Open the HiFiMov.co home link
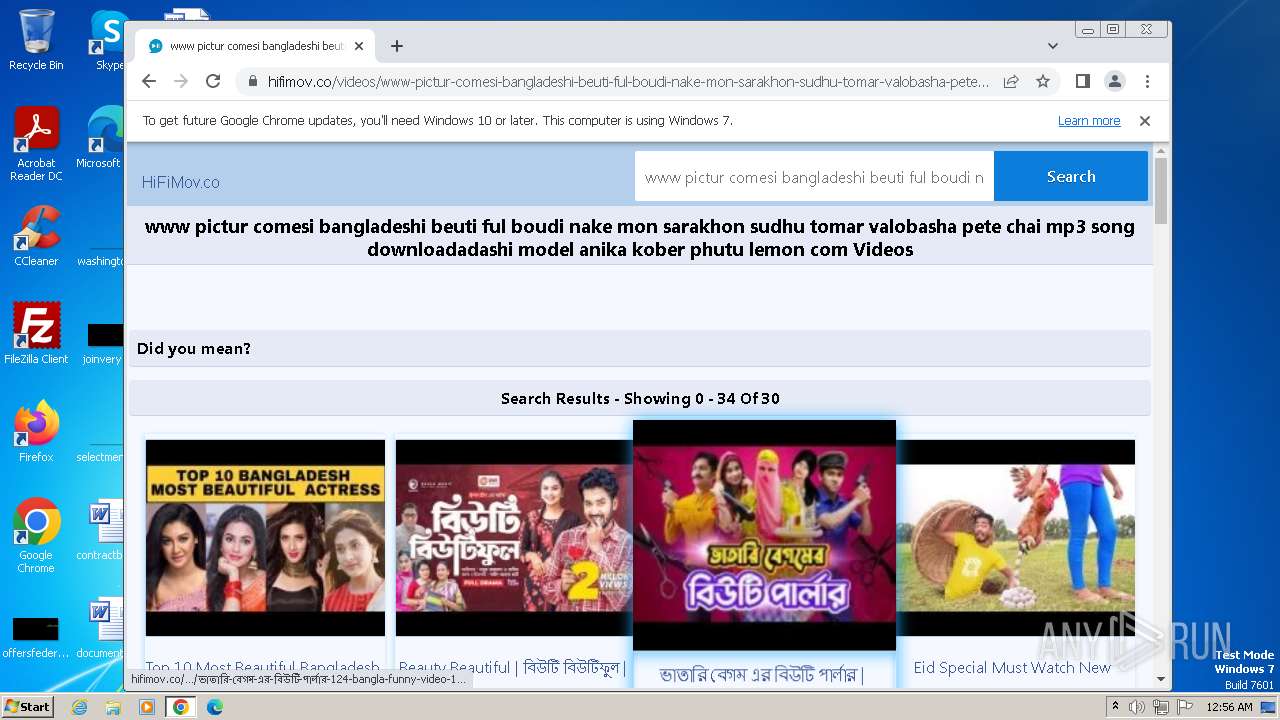 [180, 182]
